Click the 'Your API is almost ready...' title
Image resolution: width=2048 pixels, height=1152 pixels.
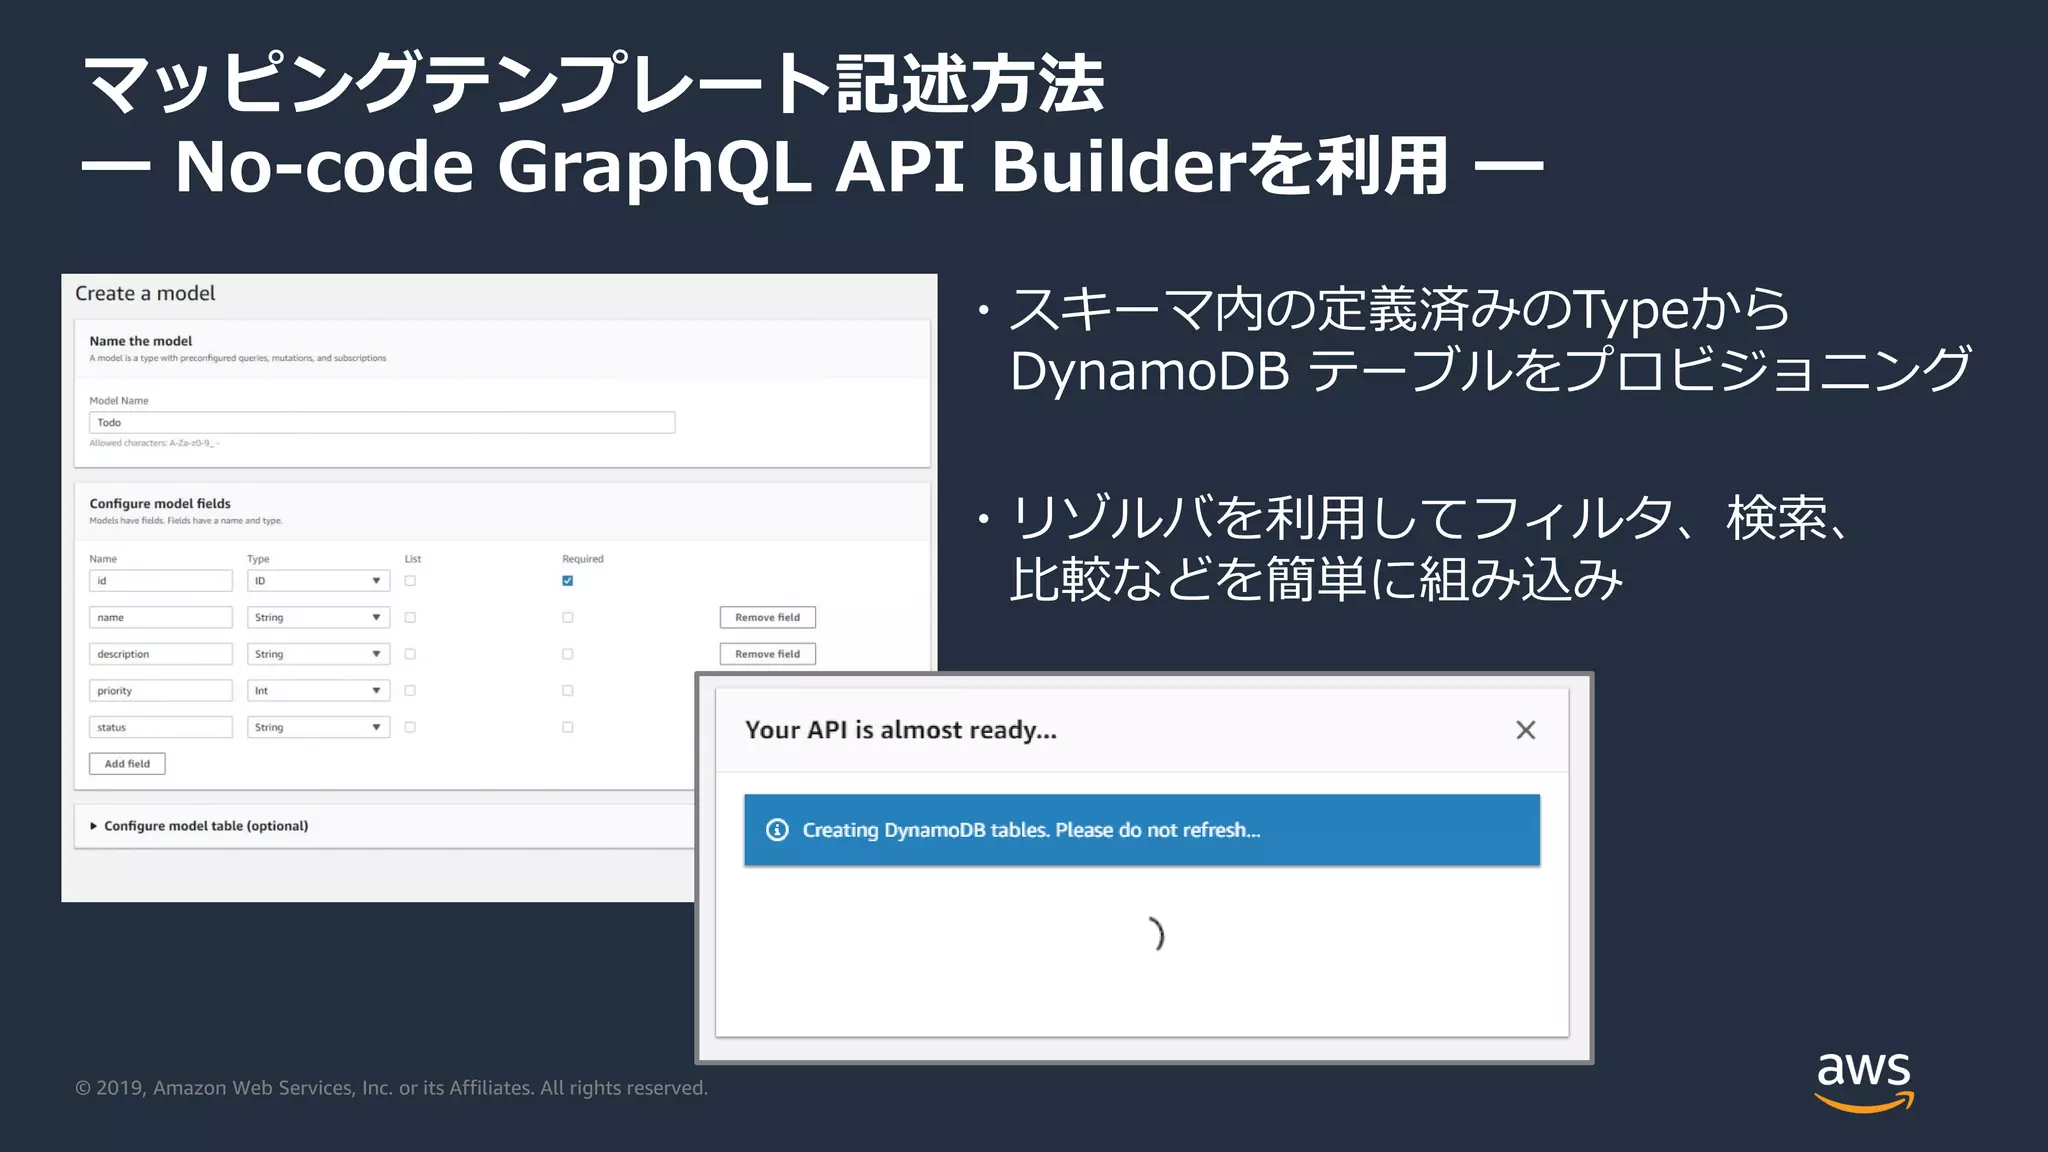coord(900,730)
